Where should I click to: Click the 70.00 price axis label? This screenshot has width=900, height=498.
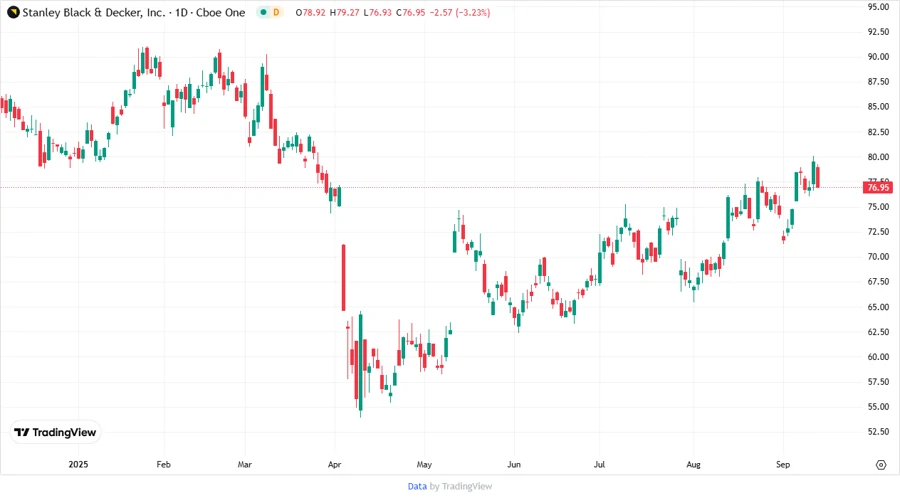878,256
